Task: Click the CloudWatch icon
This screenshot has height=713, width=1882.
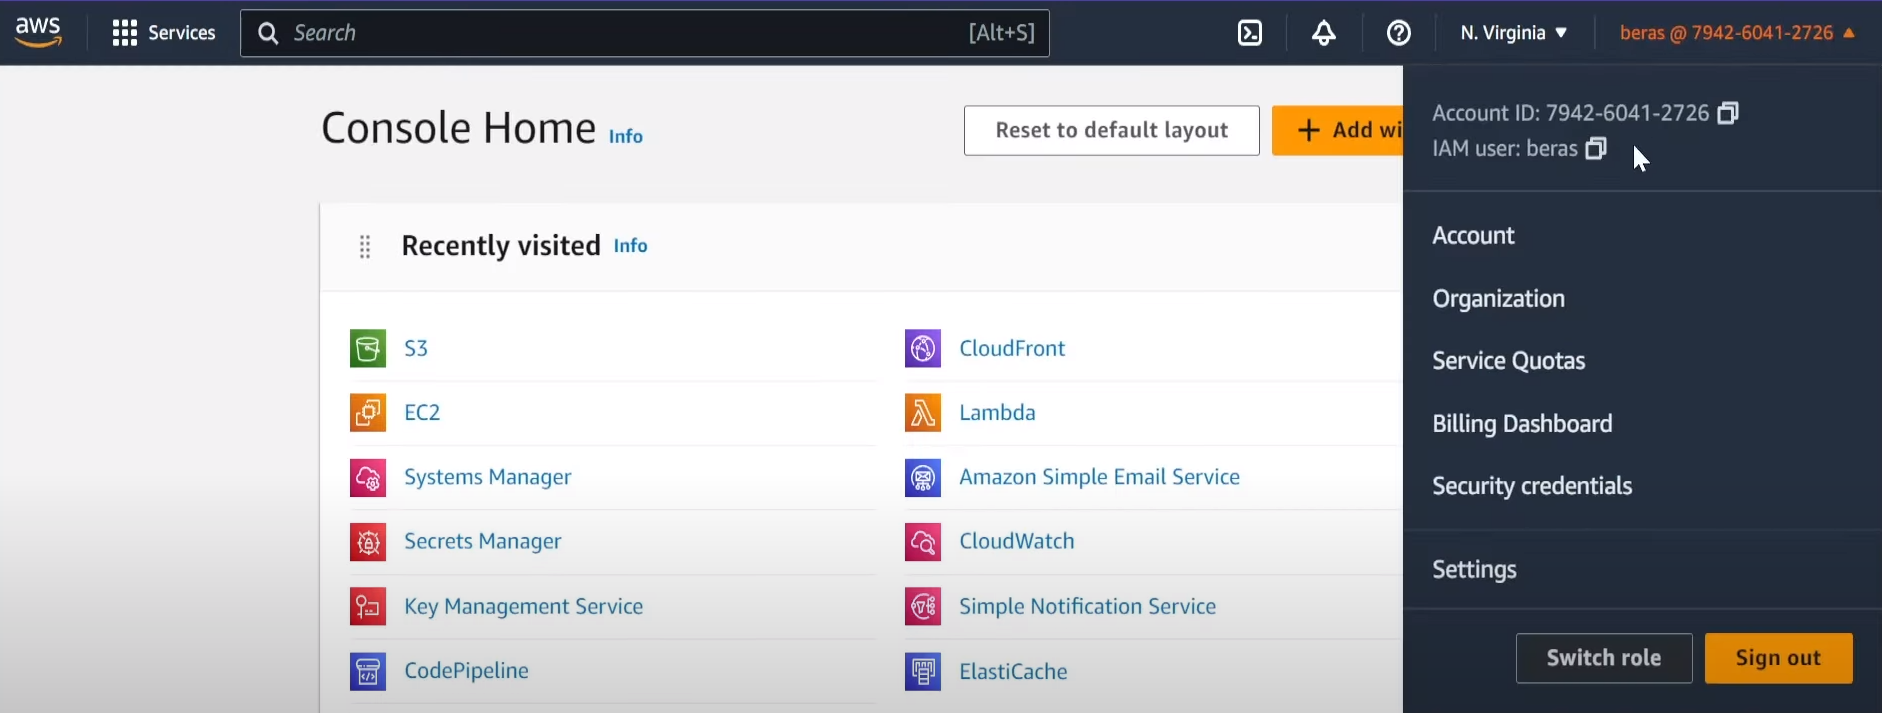Action: click(923, 541)
